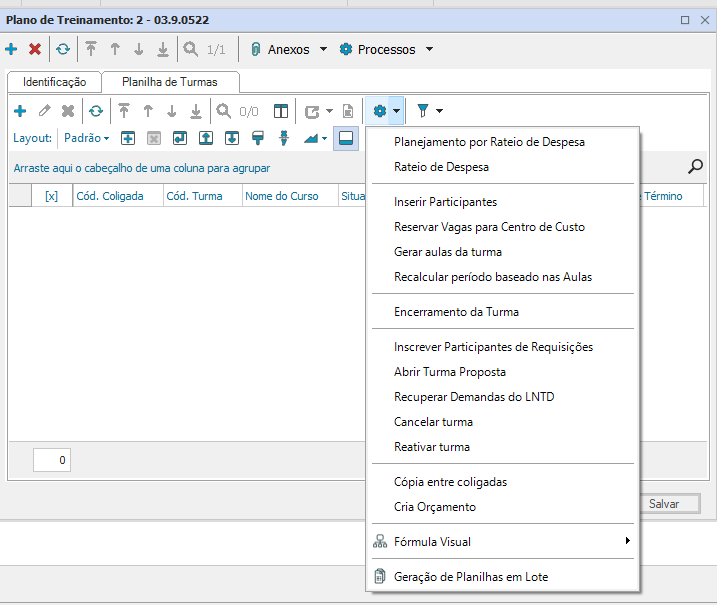Toggle the [x] select-all column header
Viewport: 717px width, 605px height.
[x=51, y=196]
